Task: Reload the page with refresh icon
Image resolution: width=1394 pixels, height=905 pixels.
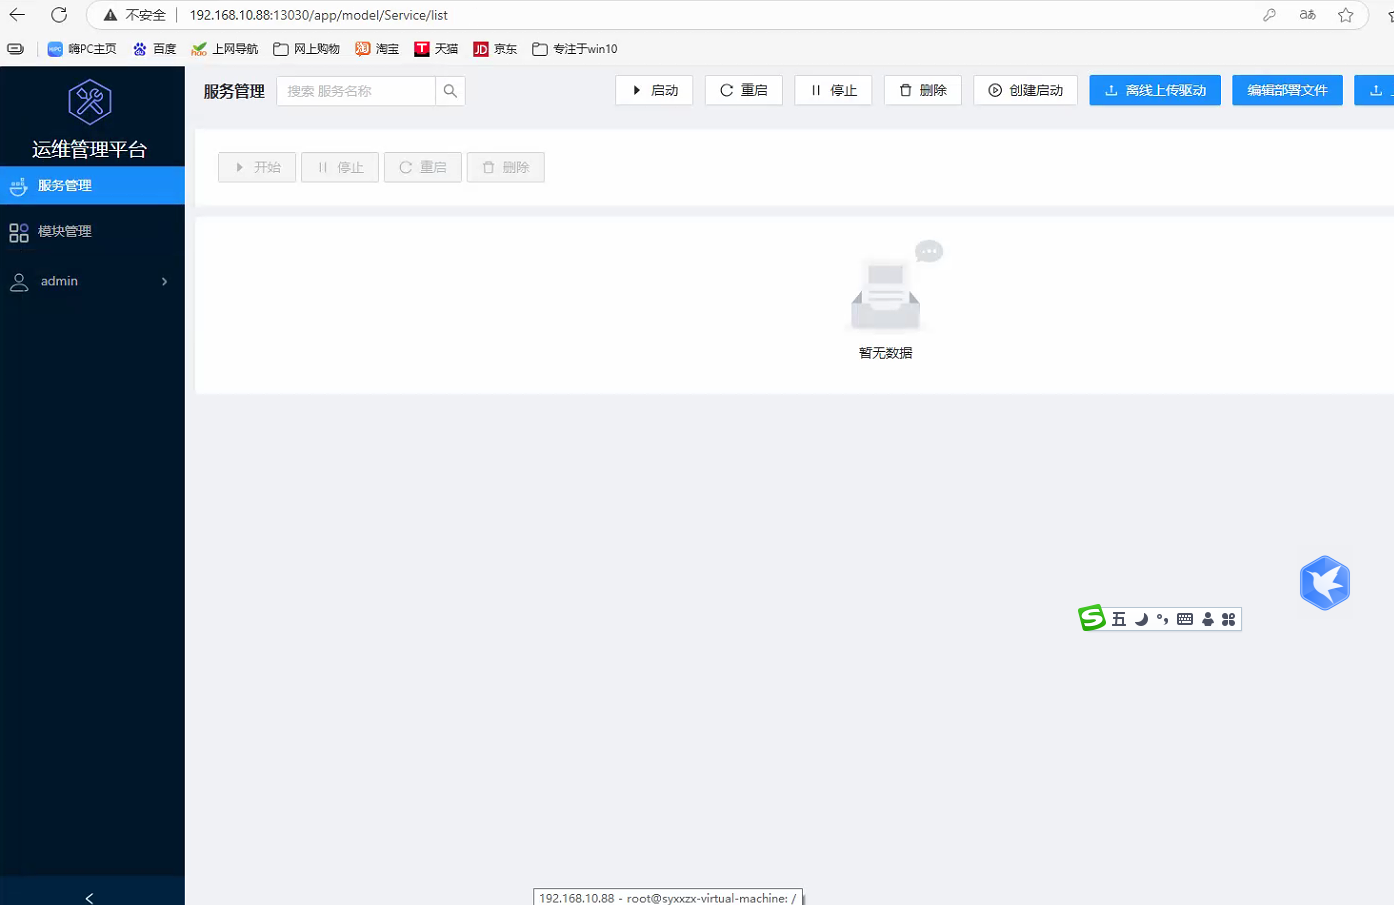Action: coord(59,15)
